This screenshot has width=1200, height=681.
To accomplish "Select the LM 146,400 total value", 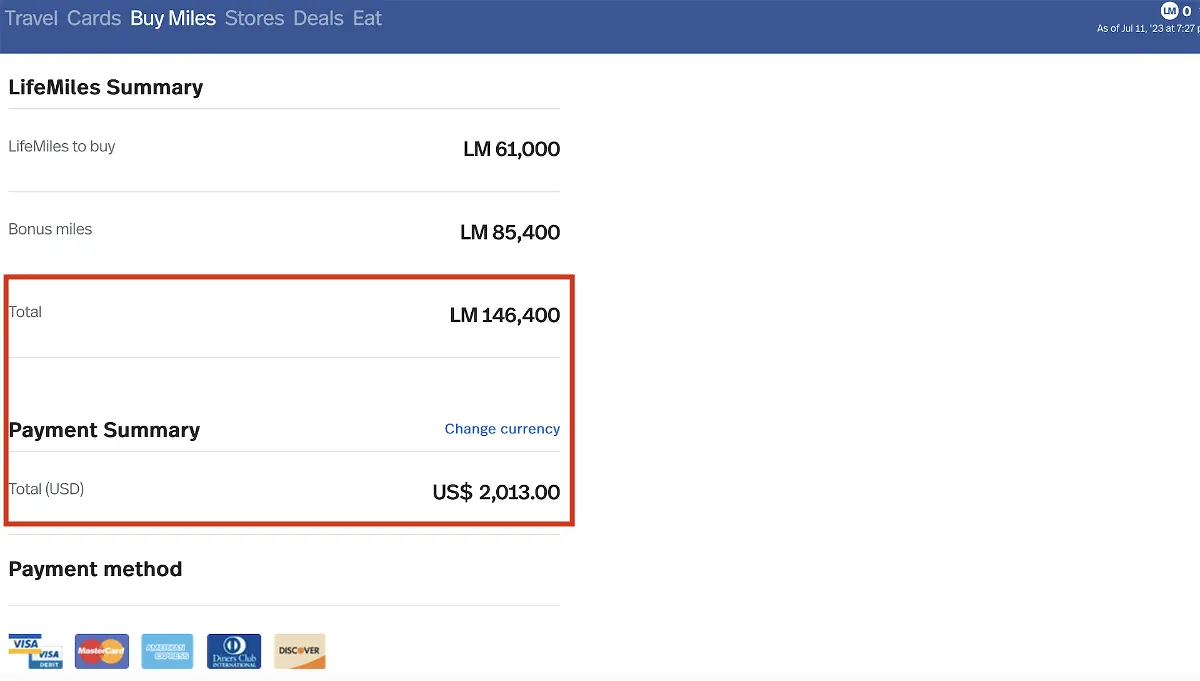I will (505, 316).
